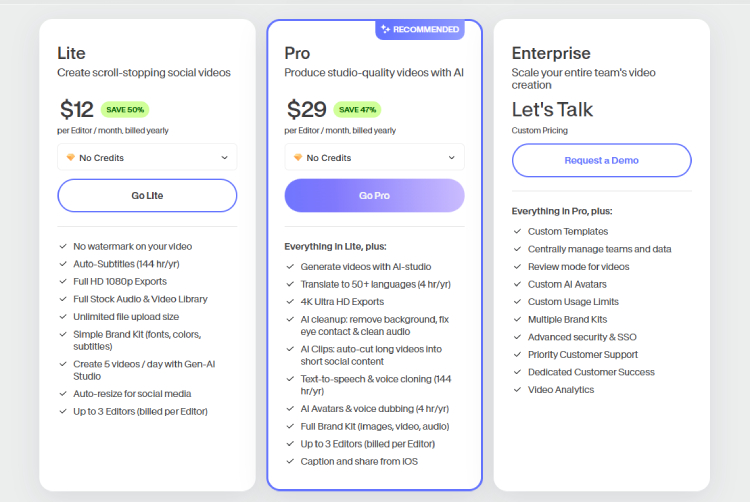Click the chevron arrow in Lite credits selector
The image size is (750, 502).
[x=224, y=158]
